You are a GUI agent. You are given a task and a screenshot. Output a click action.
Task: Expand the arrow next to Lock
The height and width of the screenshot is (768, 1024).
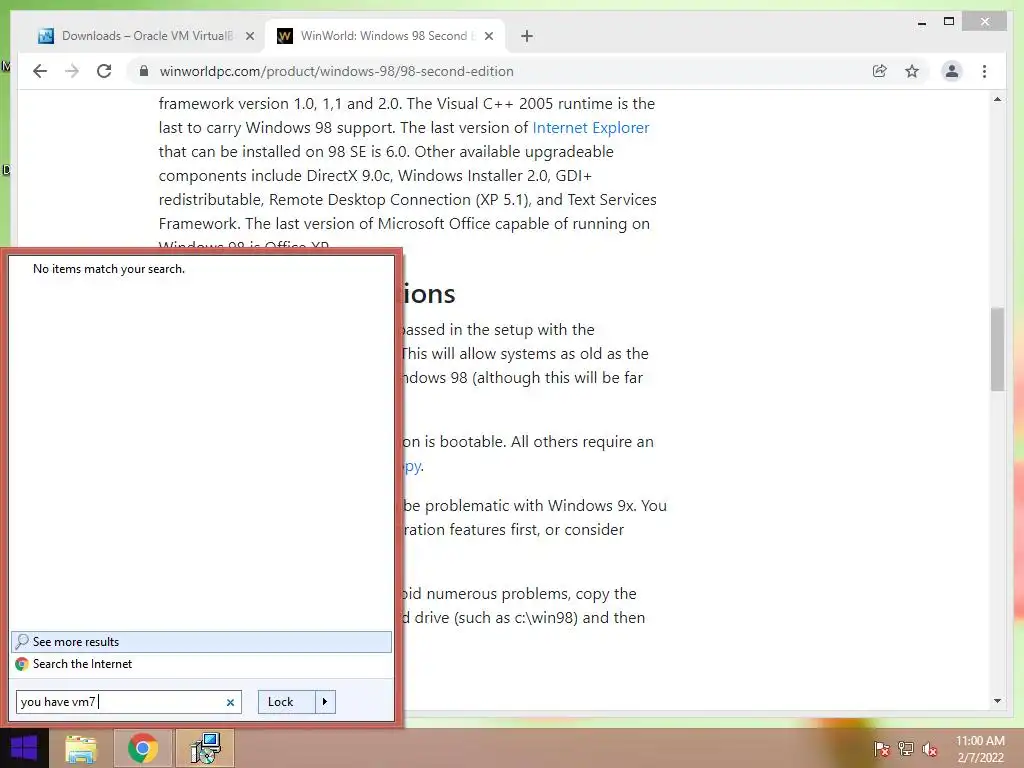[325, 702]
